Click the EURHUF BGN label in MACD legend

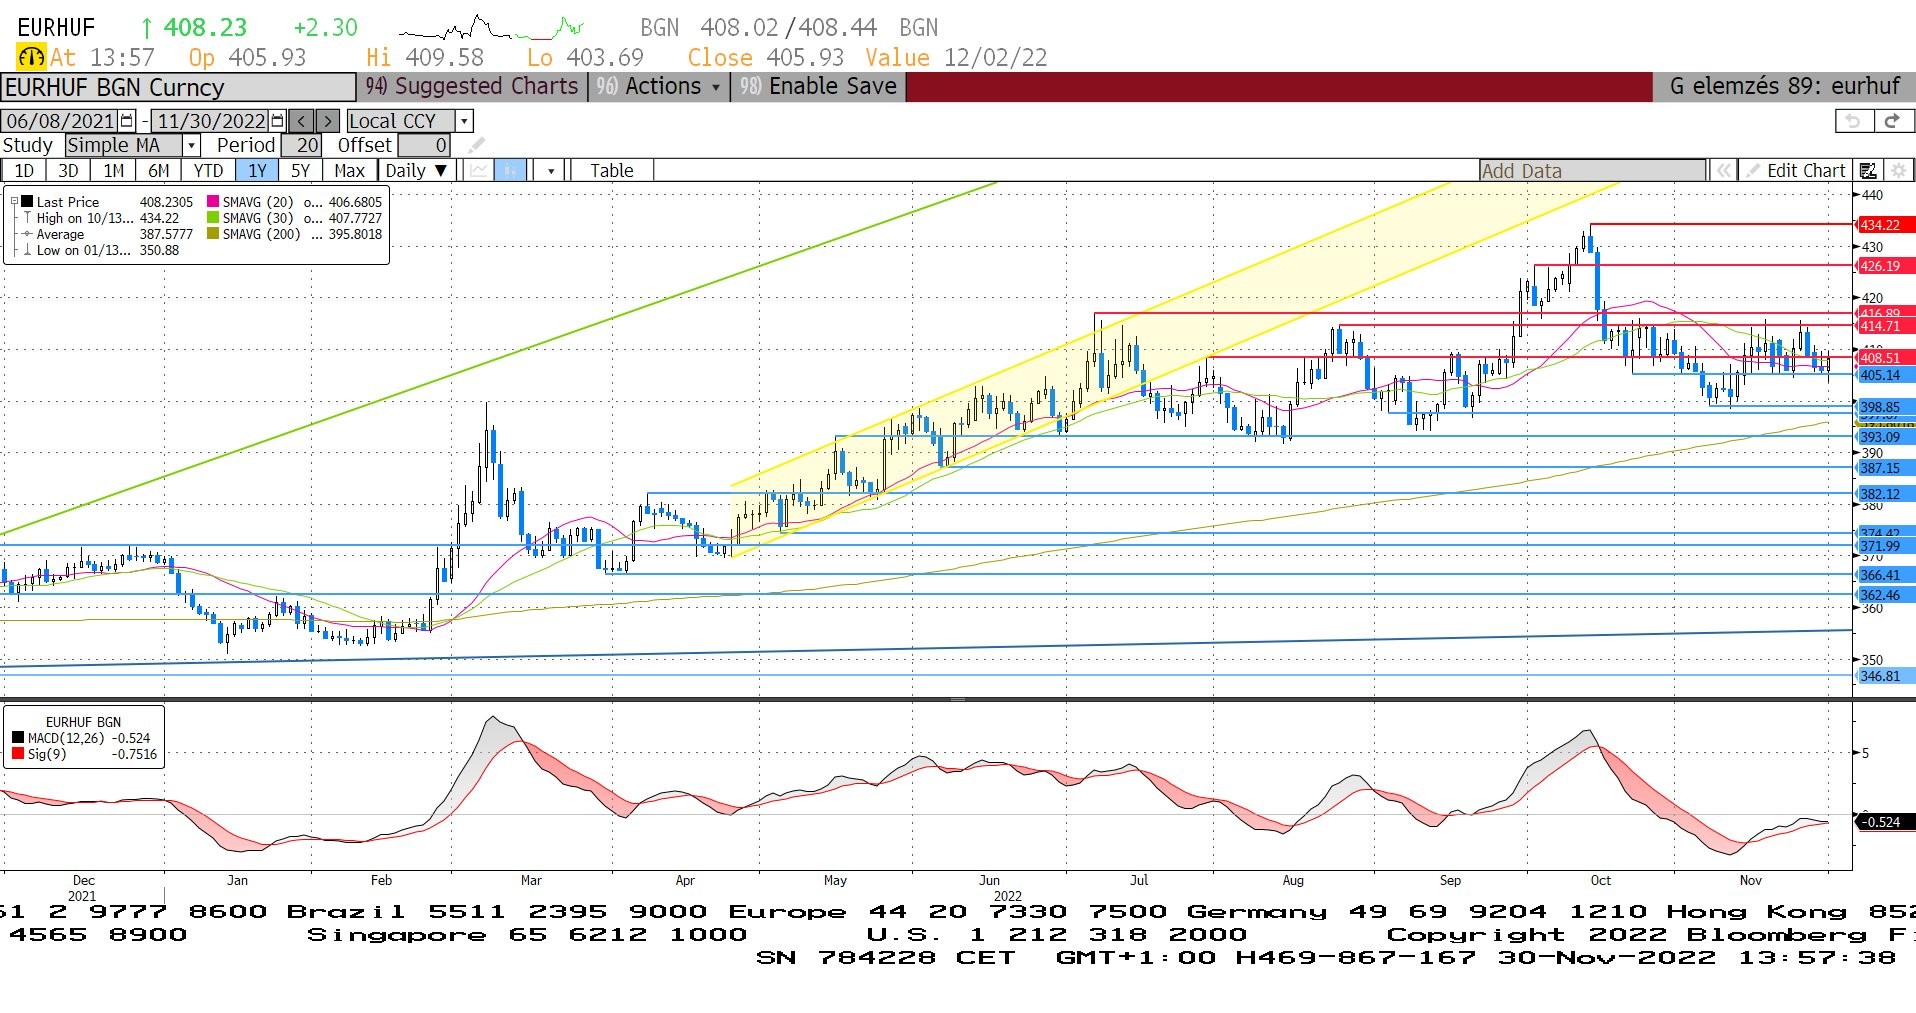[x=83, y=722]
